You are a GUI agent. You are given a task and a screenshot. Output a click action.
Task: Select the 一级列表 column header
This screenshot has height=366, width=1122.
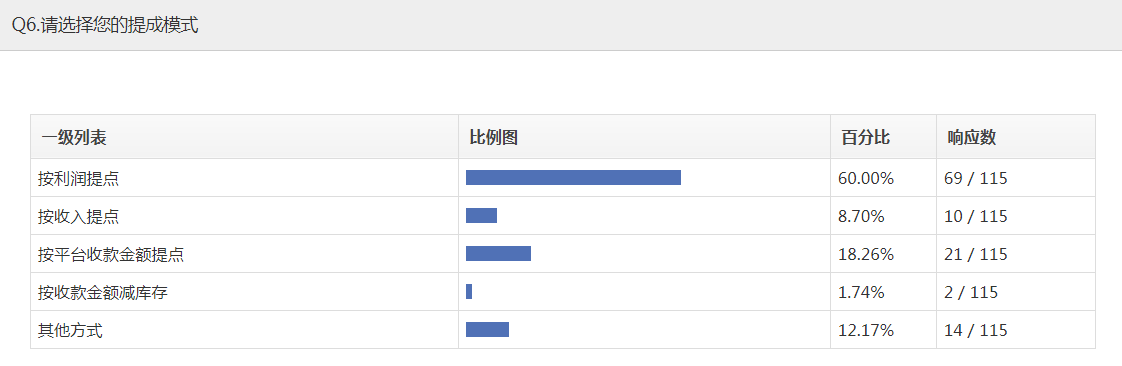74,138
